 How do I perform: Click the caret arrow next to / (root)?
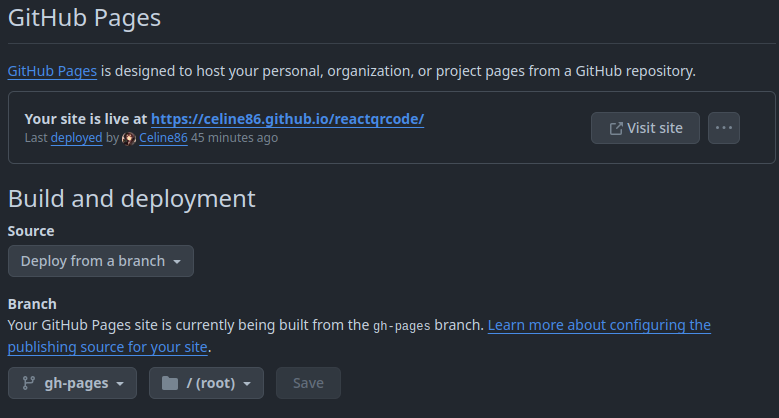point(247,384)
